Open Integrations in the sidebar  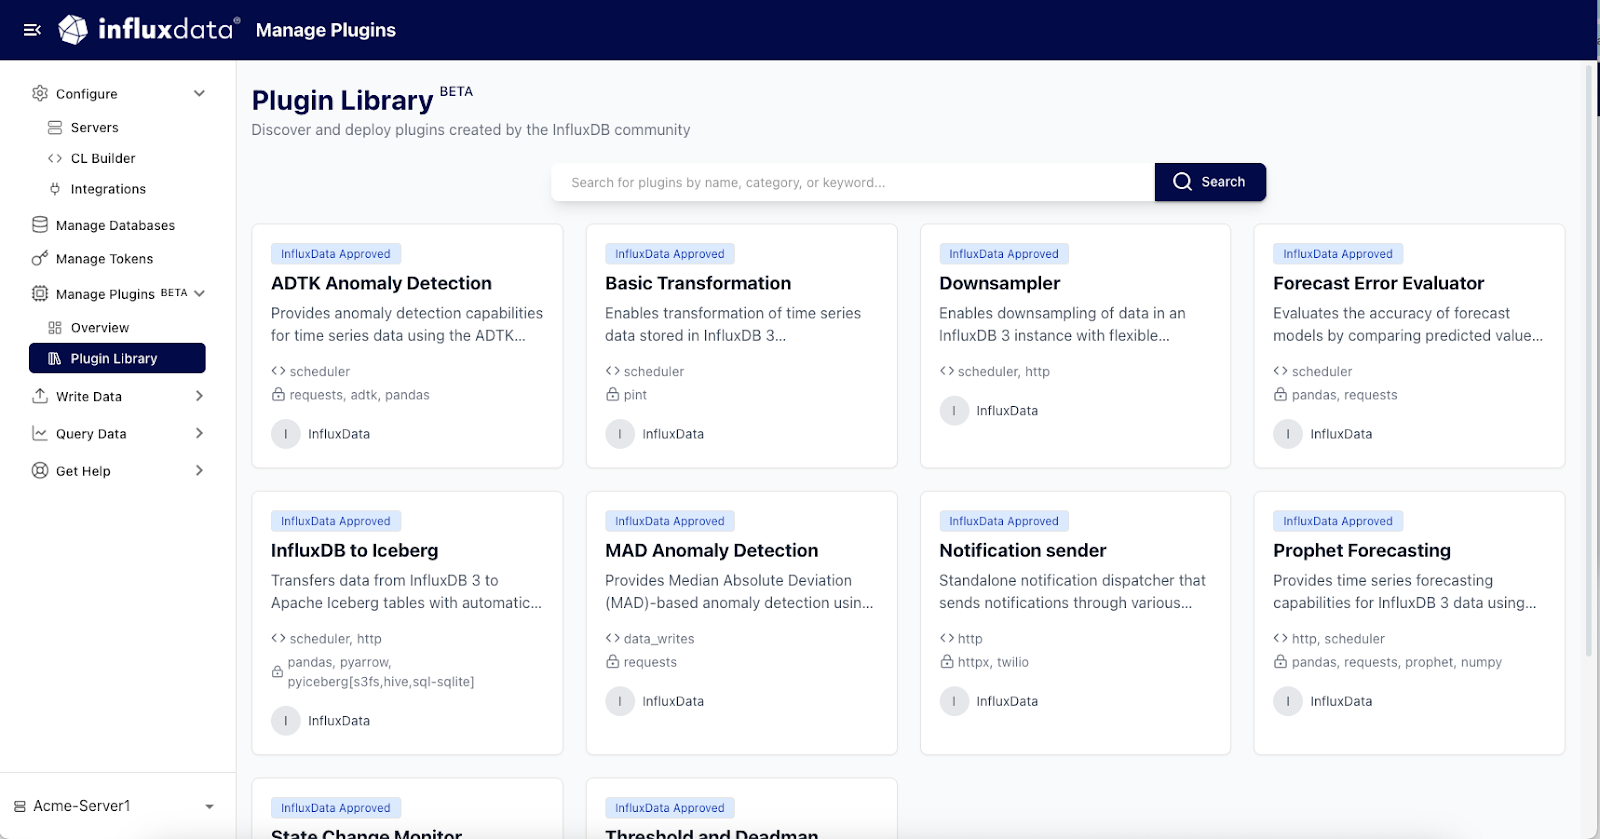[x=108, y=189]
